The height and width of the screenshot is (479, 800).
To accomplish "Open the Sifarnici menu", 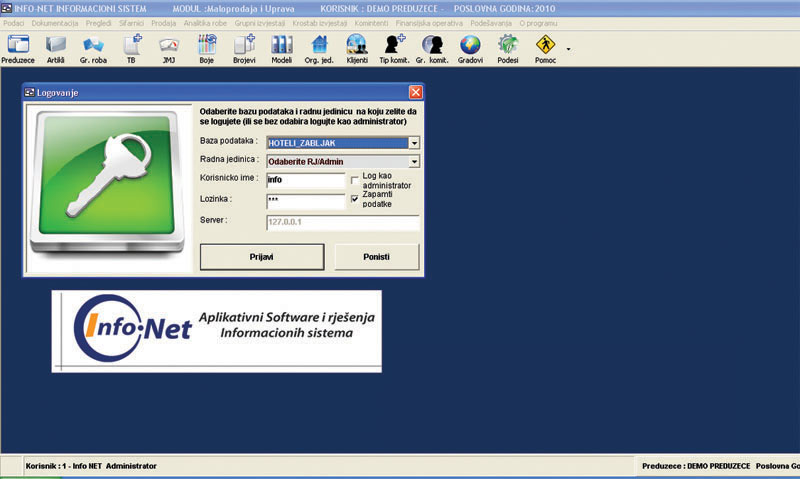I will click(x=132, y=23).
